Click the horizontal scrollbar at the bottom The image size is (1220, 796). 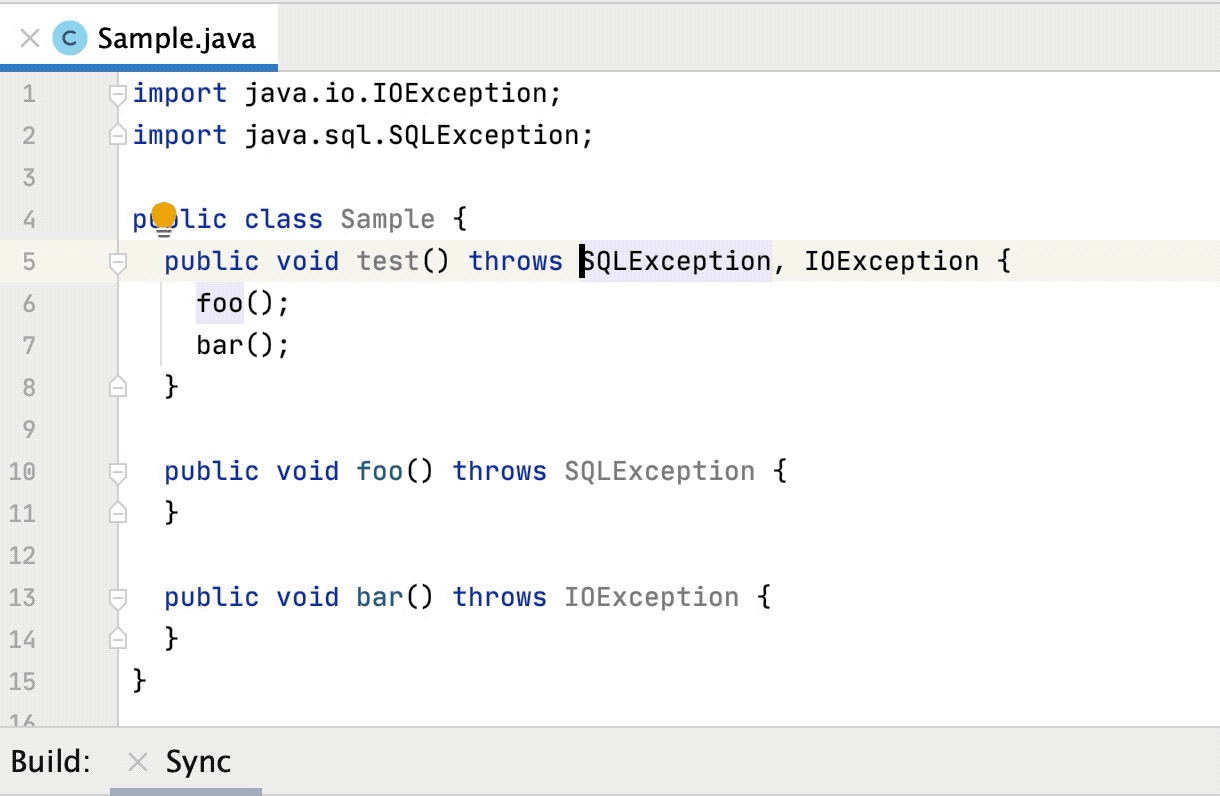(186, 790)
